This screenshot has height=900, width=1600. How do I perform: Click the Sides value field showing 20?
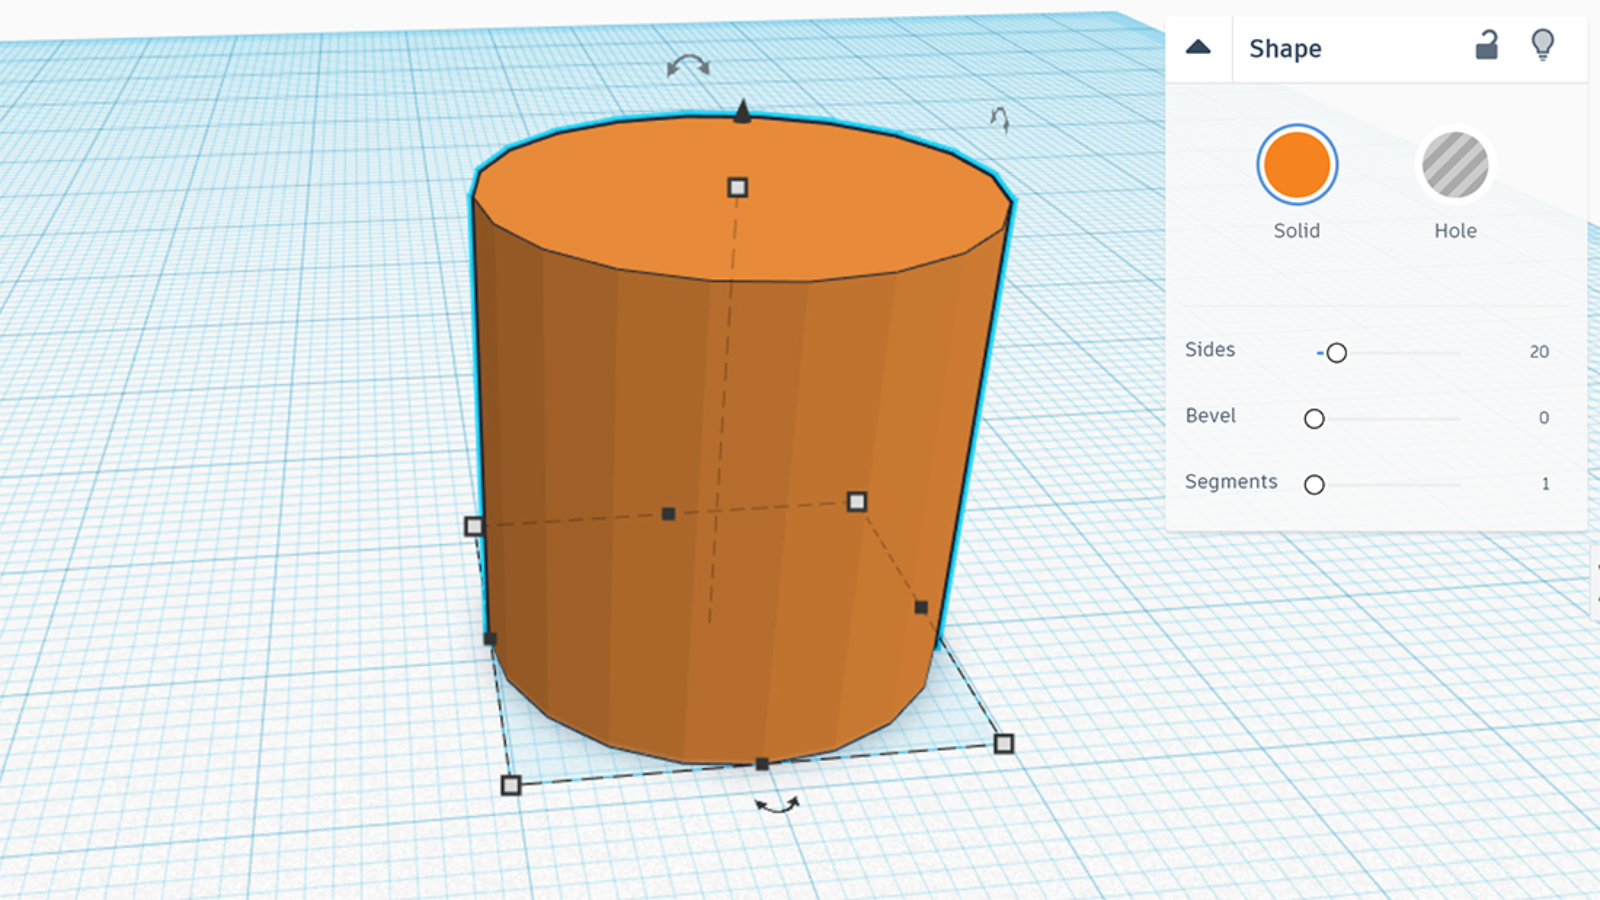pos(1538,352)
